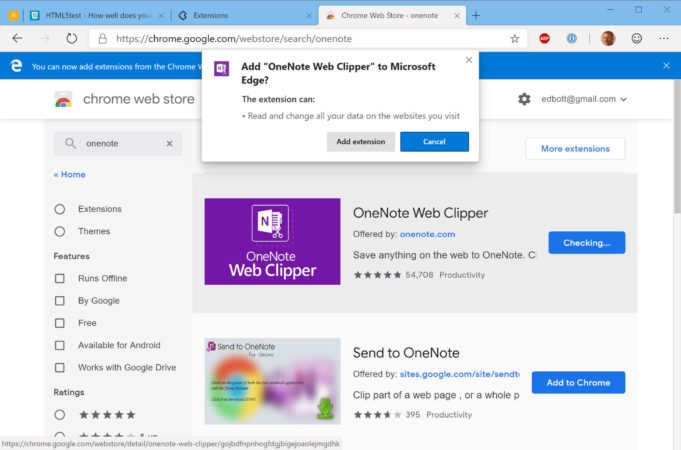Bookmark this page with the star icon

(x=515, y=39)
